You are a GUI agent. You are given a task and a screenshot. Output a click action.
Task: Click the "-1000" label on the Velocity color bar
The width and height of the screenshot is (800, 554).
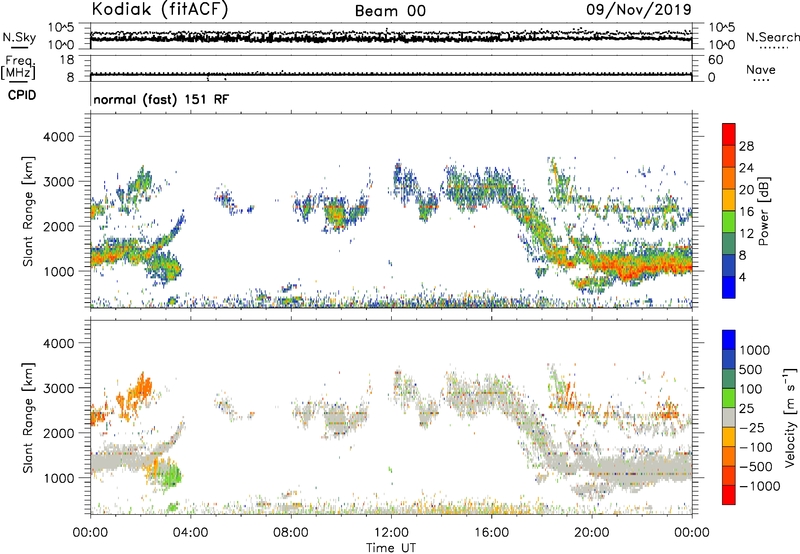click(760, 486)
